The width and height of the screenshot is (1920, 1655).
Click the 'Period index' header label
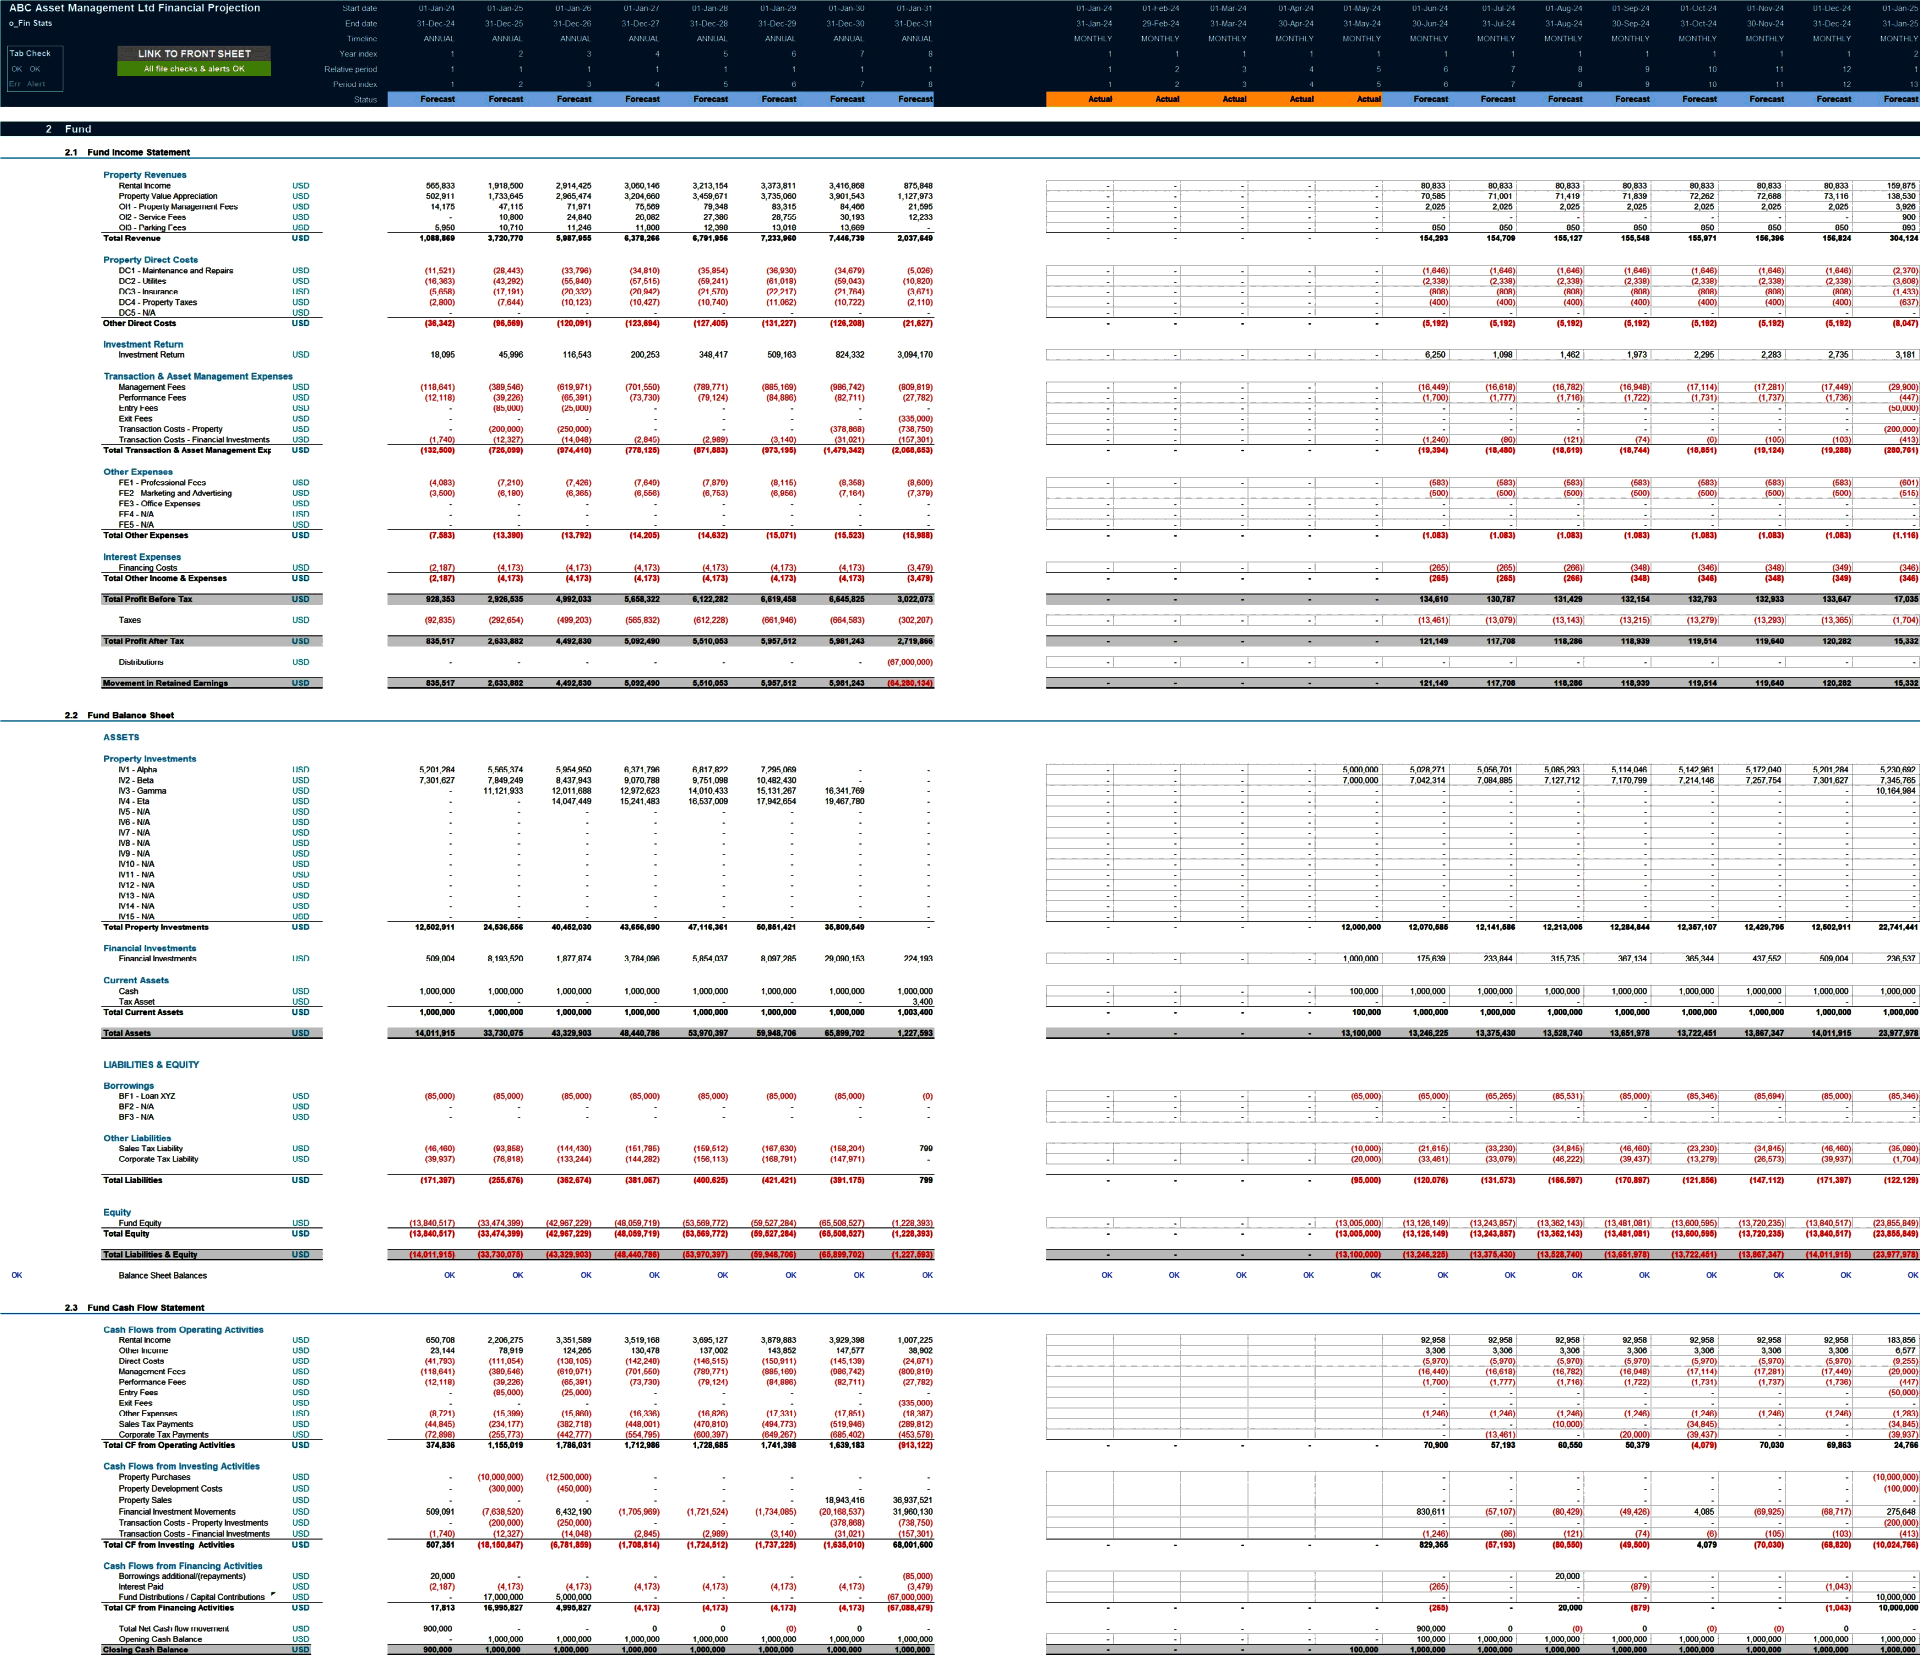[x=355, y=84]
